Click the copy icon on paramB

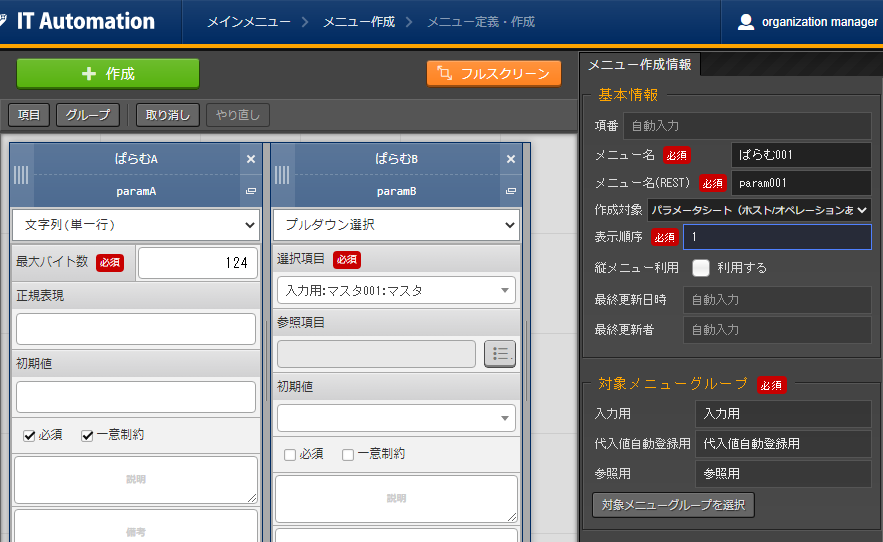[511, 191]
